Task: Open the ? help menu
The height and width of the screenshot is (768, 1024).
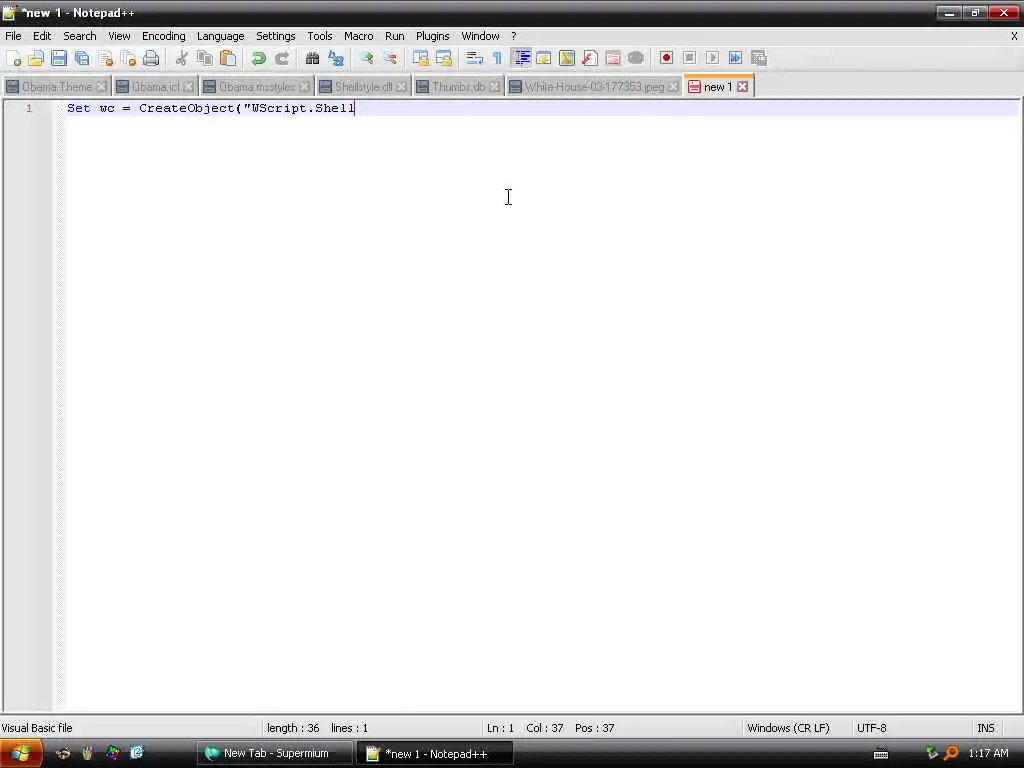Action: (513, 36)
